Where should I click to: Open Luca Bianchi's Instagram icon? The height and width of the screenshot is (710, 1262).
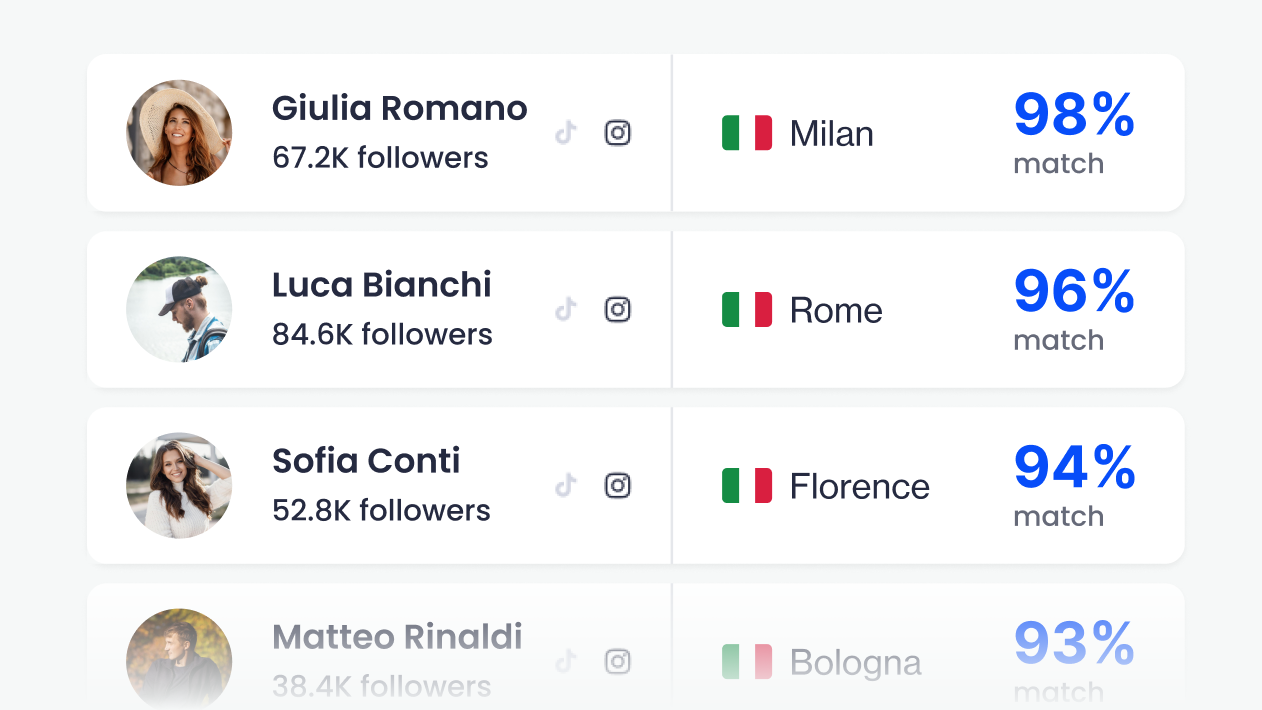click(618, 310)
